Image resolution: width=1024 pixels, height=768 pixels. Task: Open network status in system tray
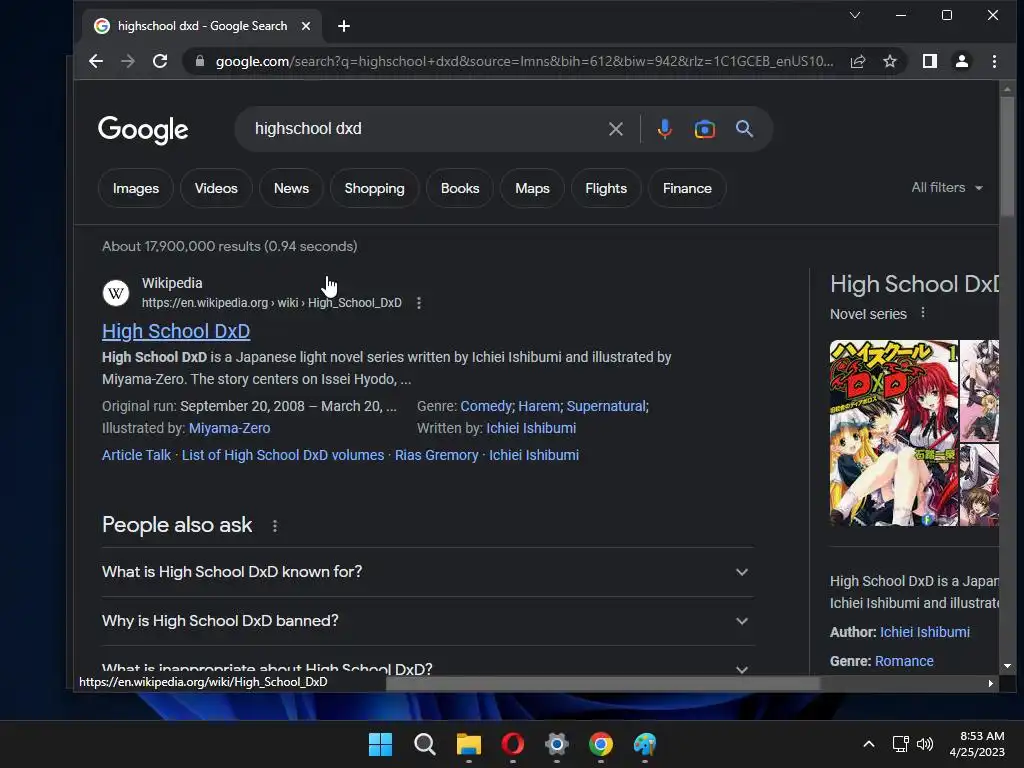(901, 744)
